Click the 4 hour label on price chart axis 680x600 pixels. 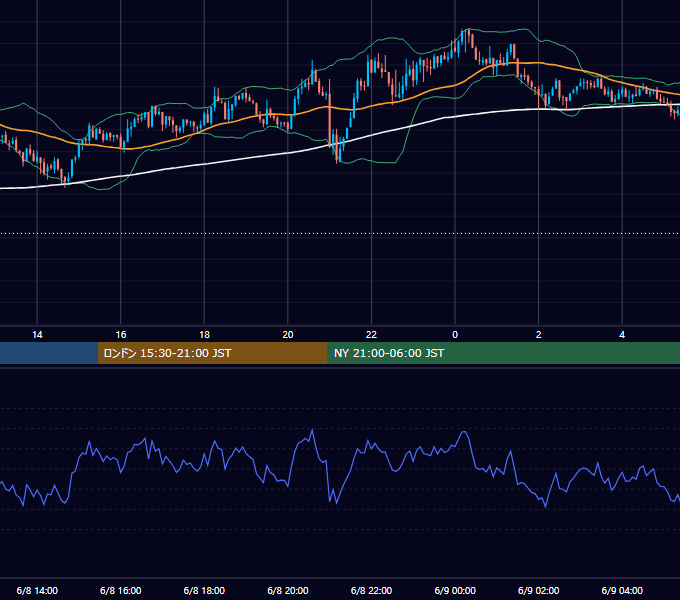(622, 335)
